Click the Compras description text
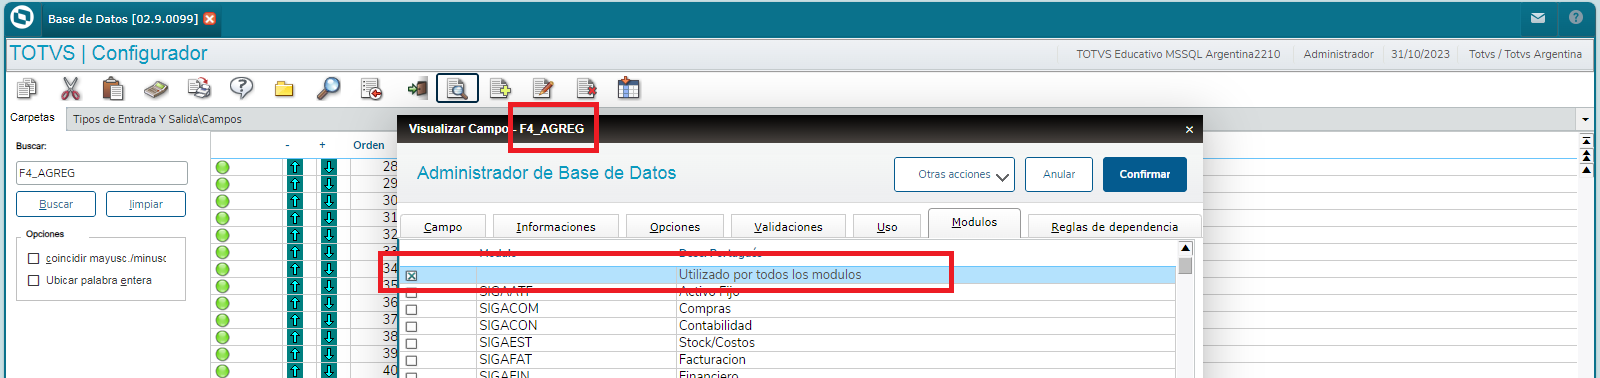1600x378 pixels. click(705, 309)
